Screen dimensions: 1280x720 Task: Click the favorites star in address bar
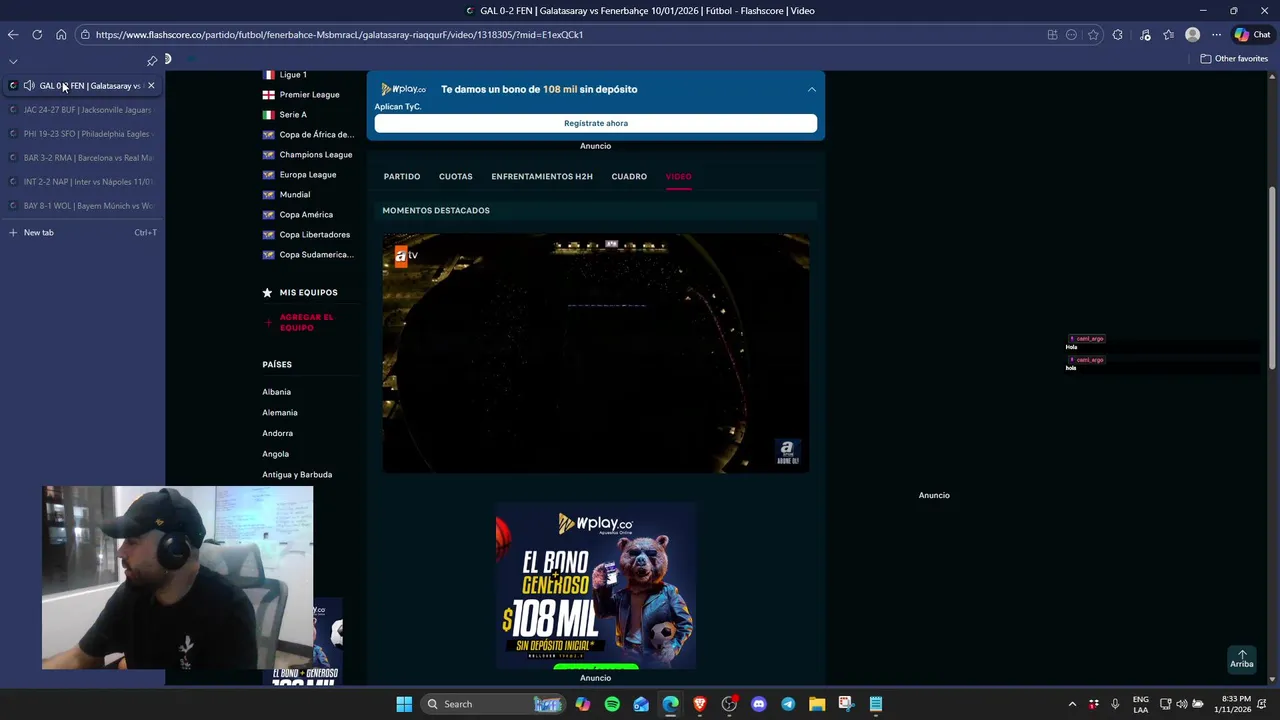coord(1093,34)
